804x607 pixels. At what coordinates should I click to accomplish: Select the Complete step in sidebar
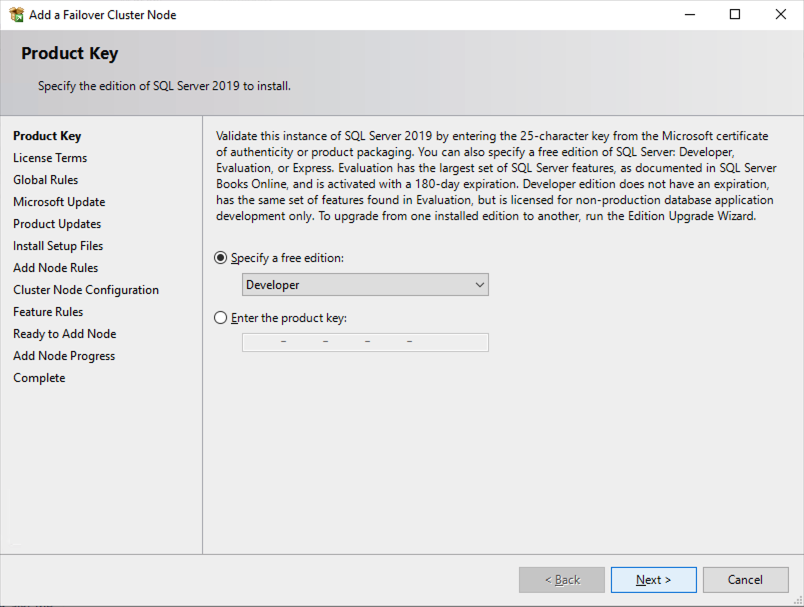click(x=39, y=378)
